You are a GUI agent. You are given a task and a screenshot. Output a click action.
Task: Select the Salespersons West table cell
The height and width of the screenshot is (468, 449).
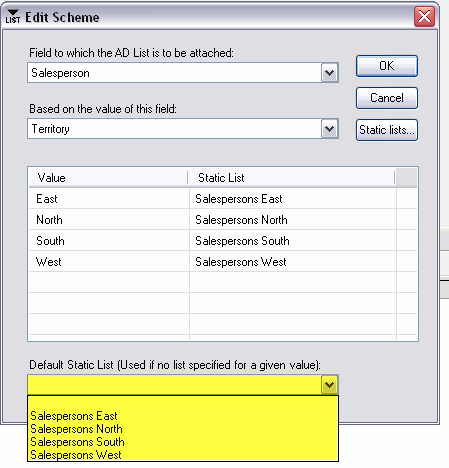[x=293, y=262]
